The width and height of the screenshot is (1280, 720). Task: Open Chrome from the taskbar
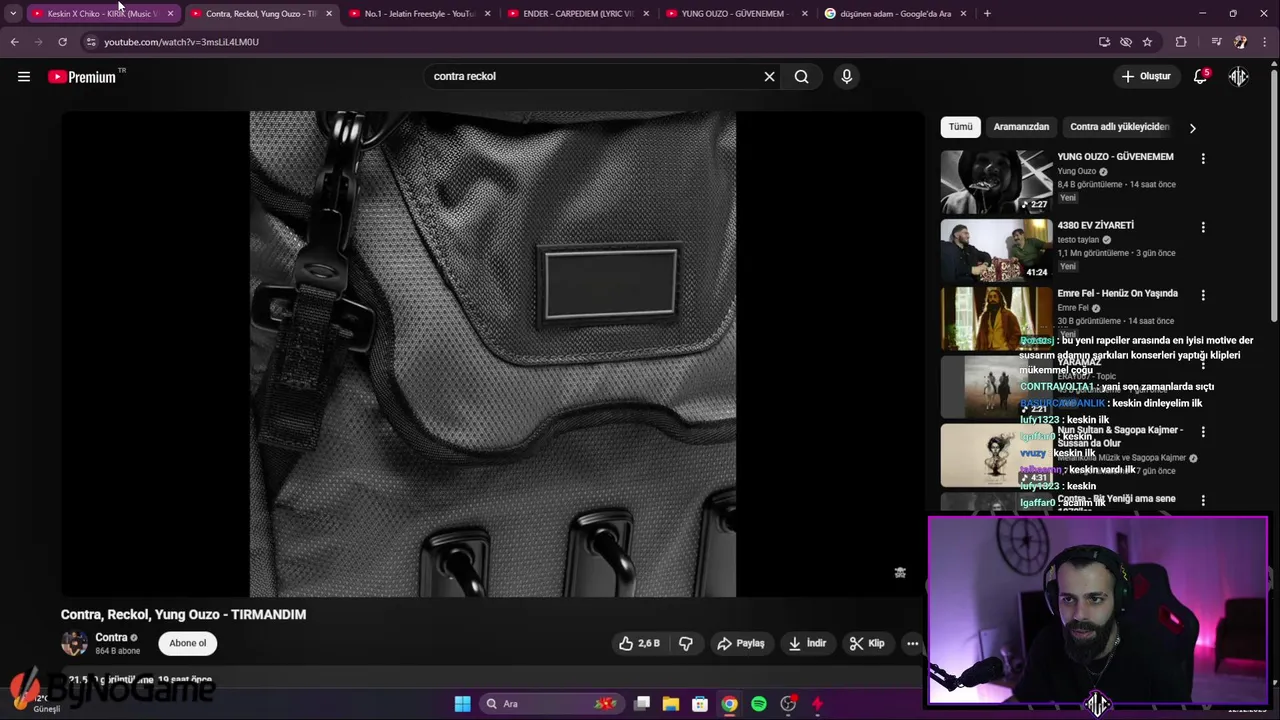click(729, 704)
